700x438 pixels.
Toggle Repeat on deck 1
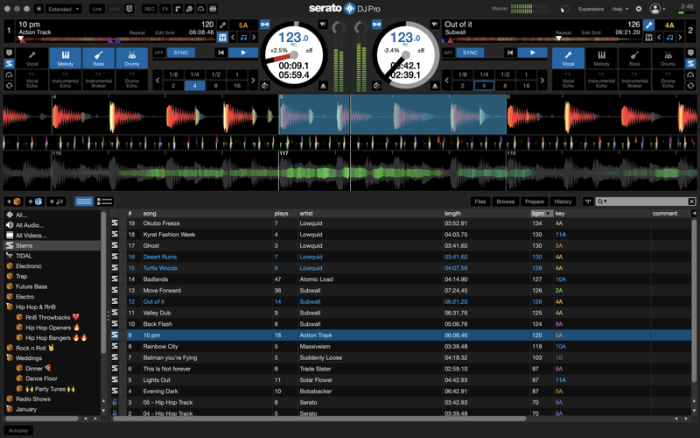tap(137, 33)
